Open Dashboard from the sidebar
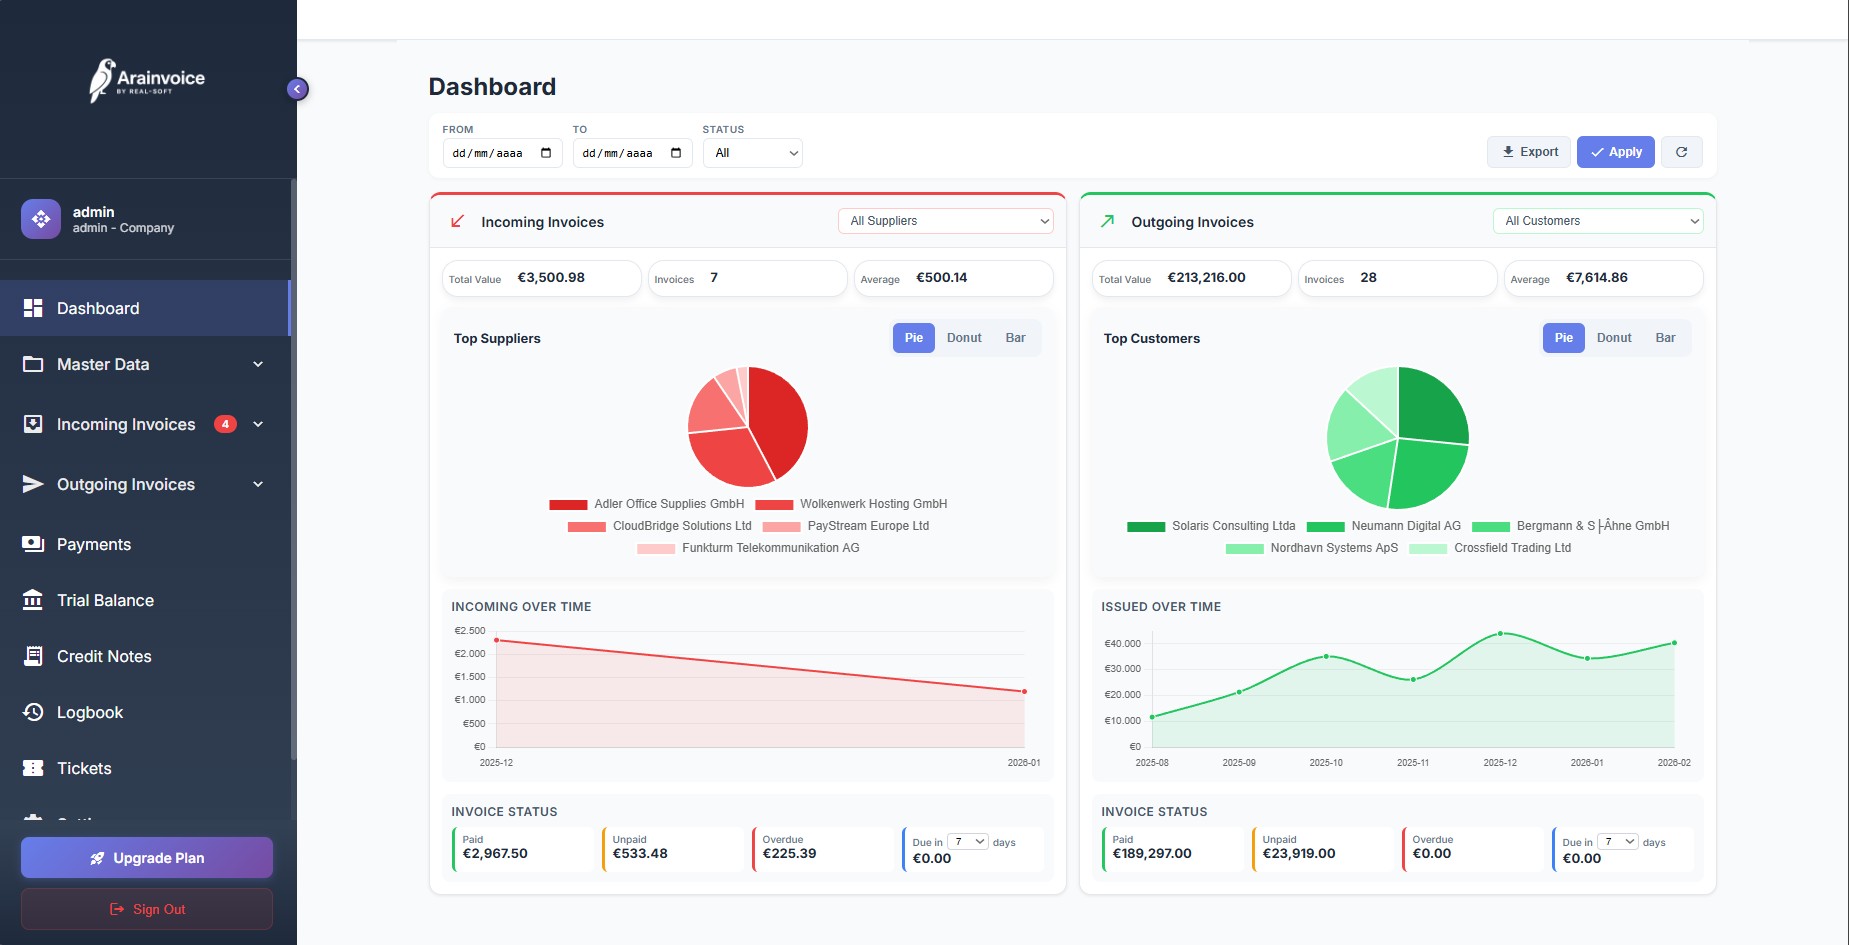The width and height of the screenshot is (1849, 945). tap(98, 308)
